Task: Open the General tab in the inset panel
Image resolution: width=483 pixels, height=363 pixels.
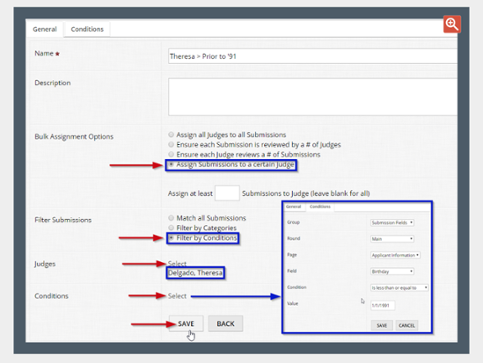Action: 293,207
